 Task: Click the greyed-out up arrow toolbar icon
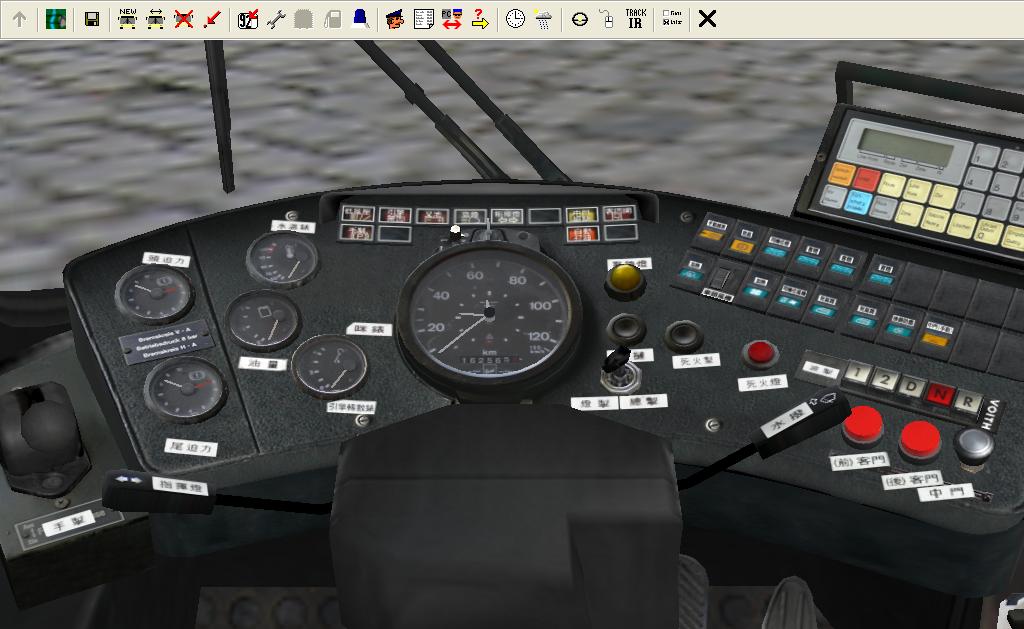pyautogui.click(x=20, y=19)
